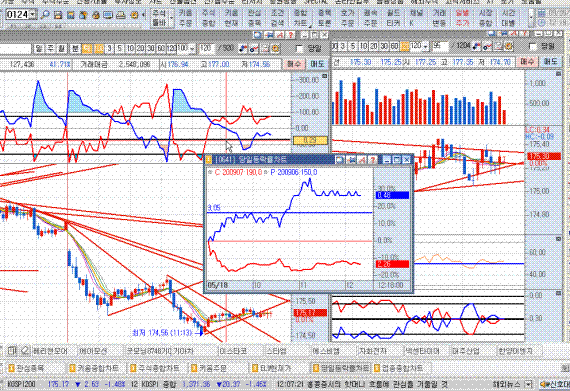Screen dimensions: 570x391
Task: Click the blue 매도 button in the right chart
Action: tap(551, 62)
